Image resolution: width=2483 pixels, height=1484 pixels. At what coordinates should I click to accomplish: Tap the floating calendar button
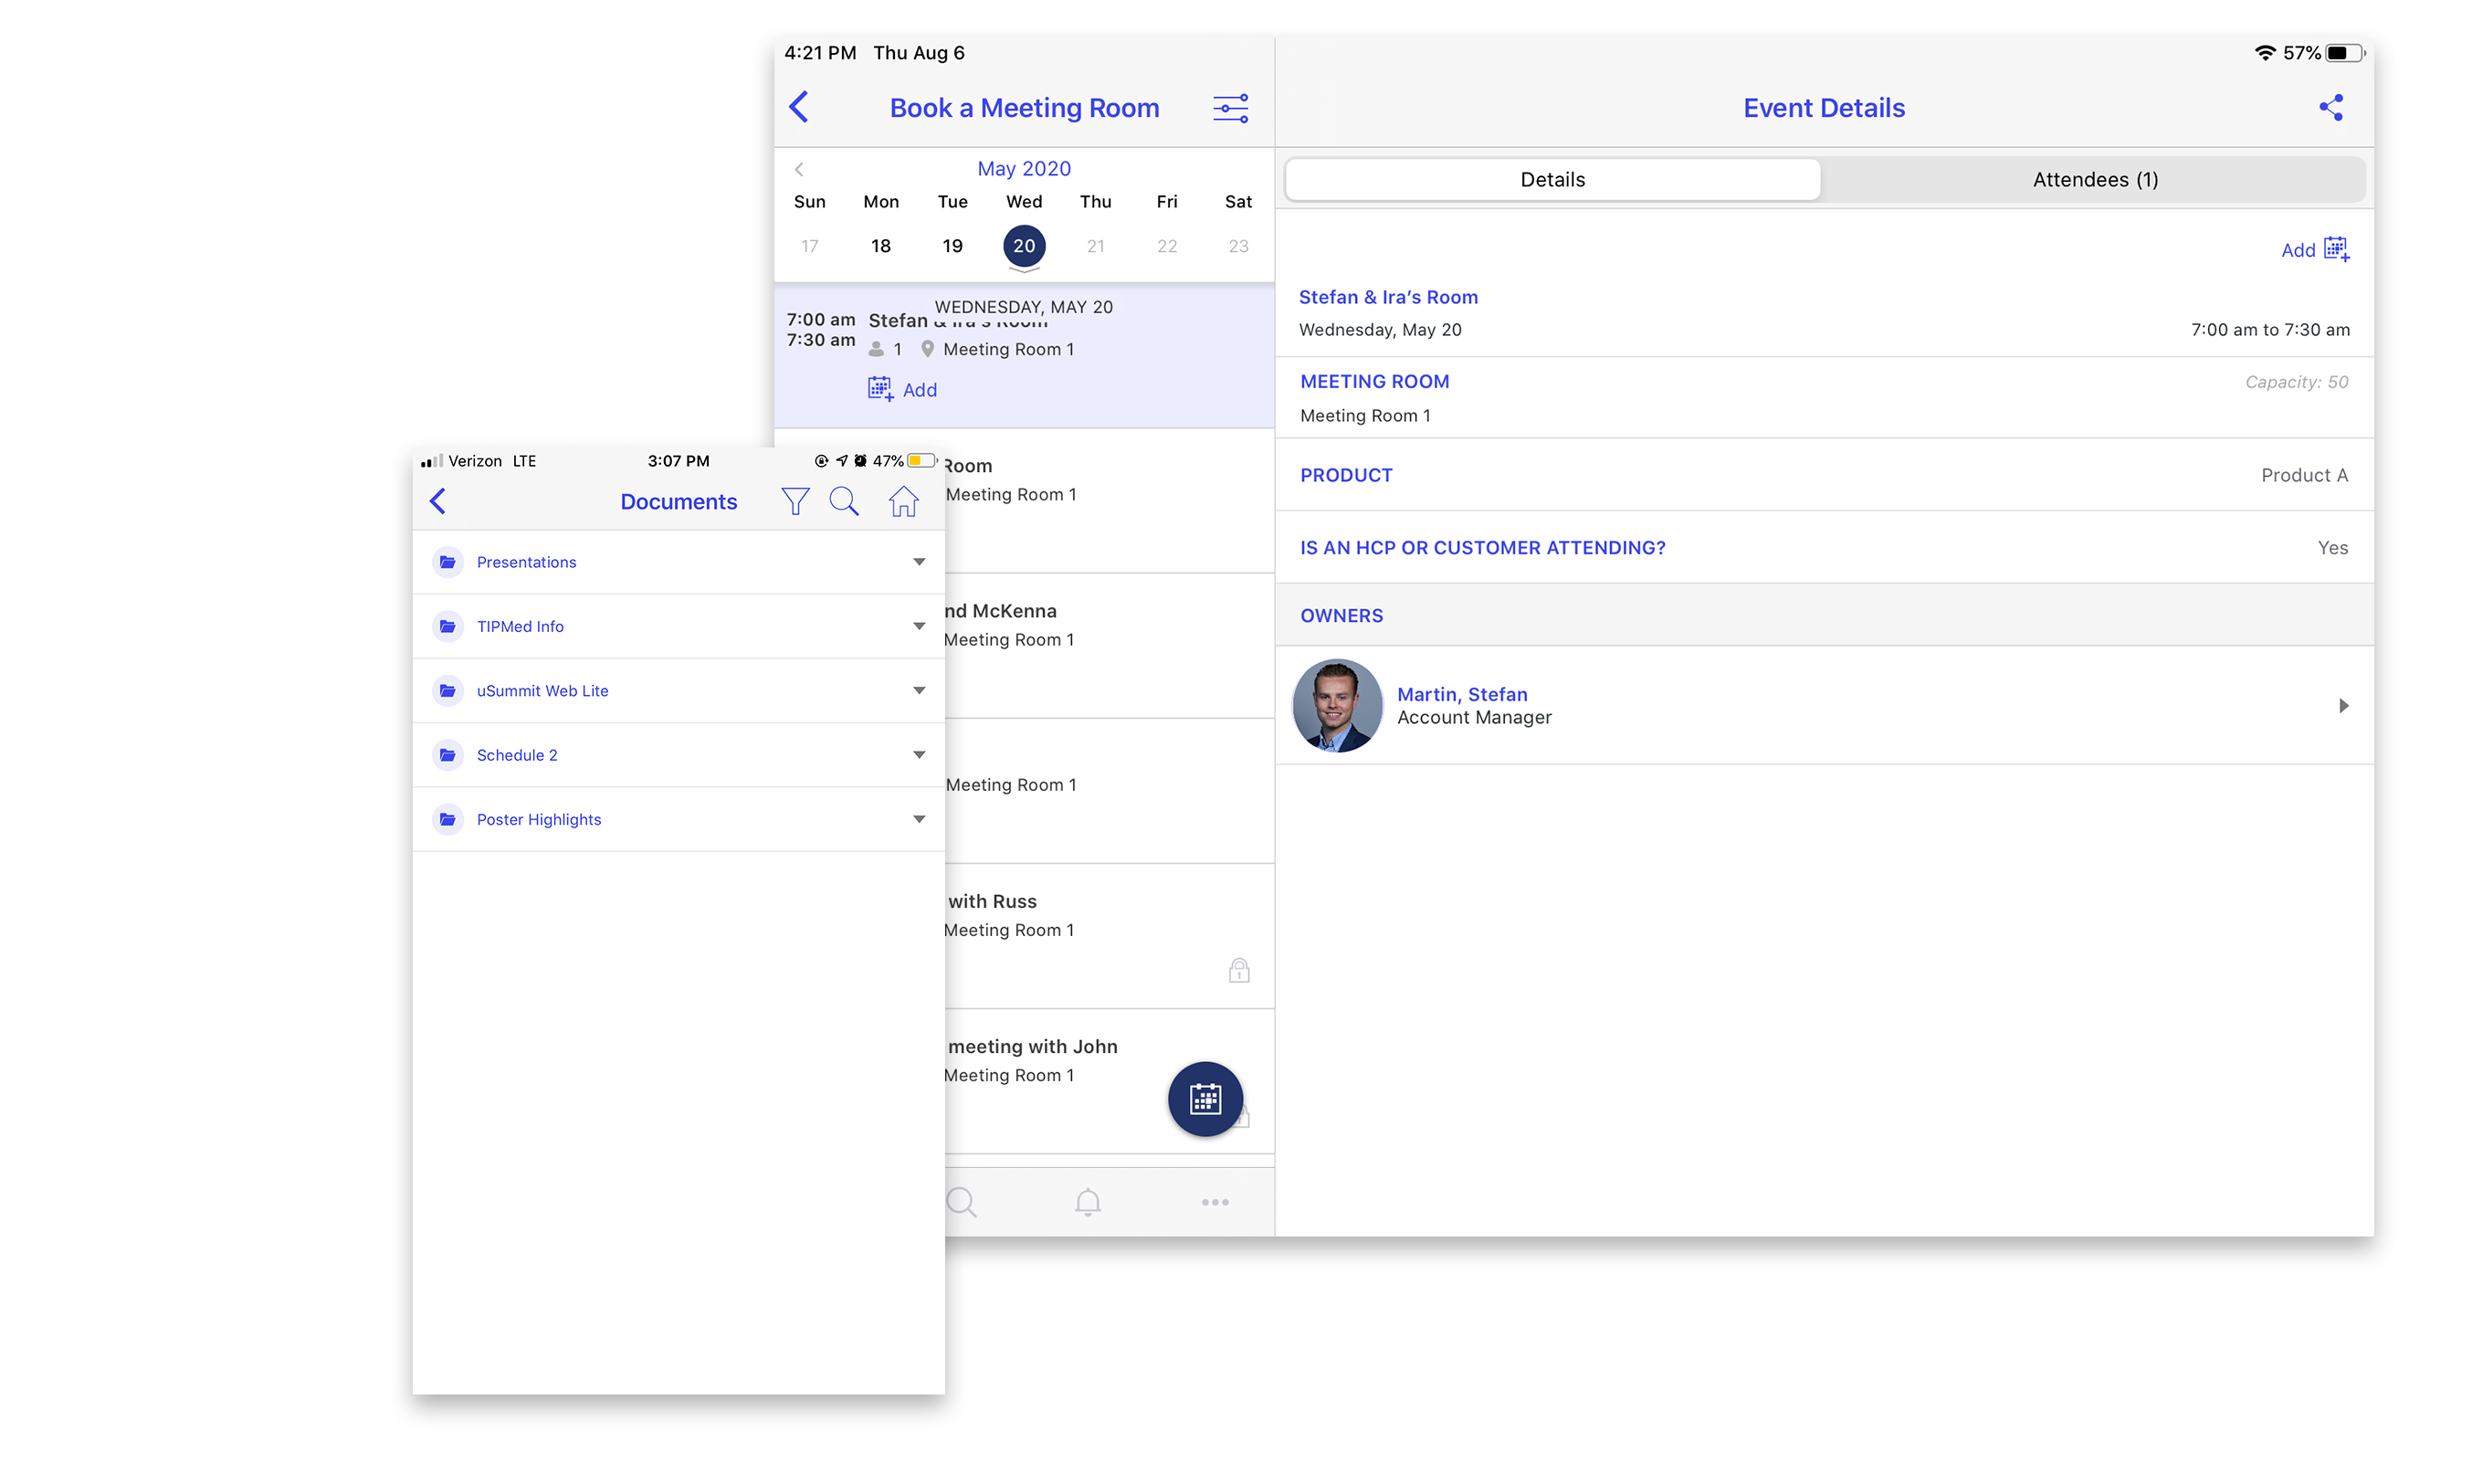(1205, 1098)
